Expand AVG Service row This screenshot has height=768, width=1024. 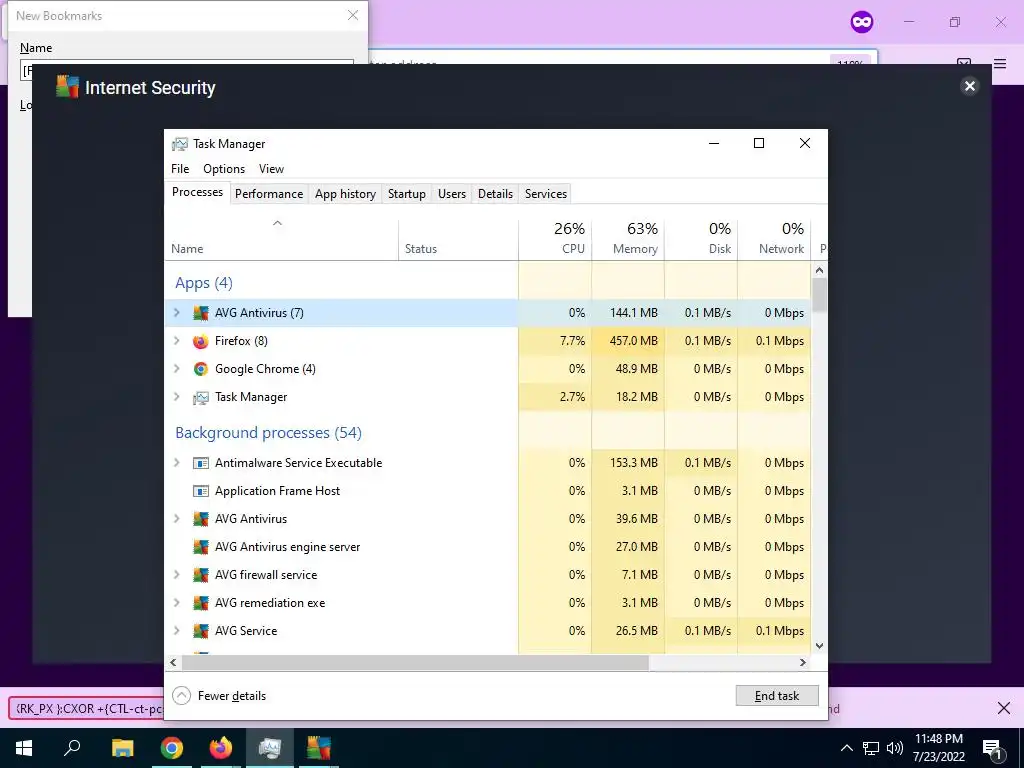pyautogui.click(x=176, y=631)
